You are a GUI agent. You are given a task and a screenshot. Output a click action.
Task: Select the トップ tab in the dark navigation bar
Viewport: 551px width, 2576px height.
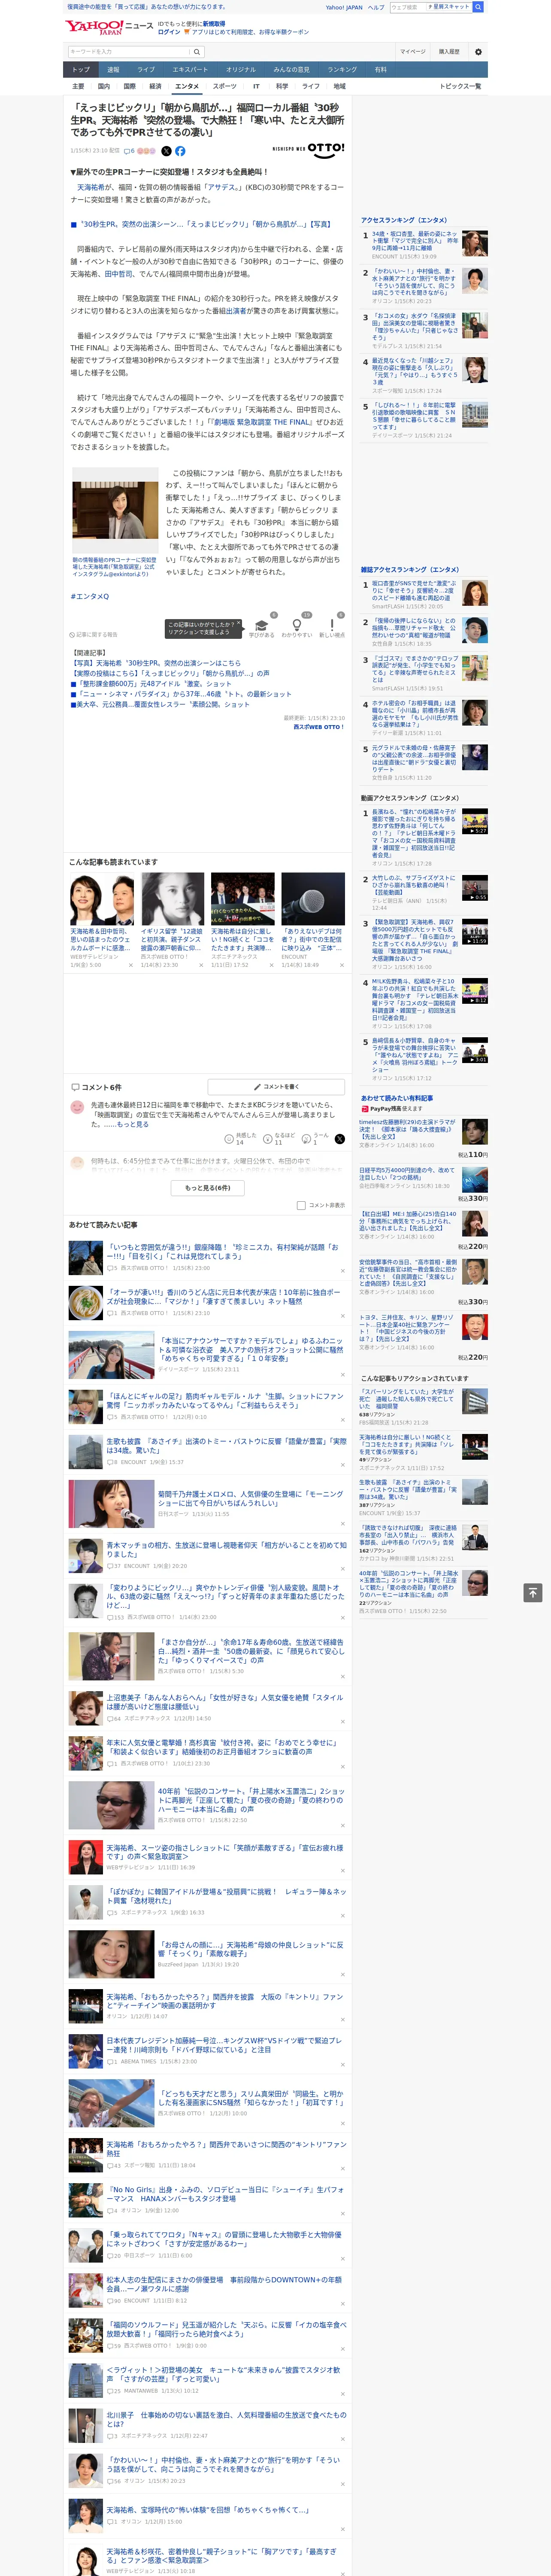[81, 70]
